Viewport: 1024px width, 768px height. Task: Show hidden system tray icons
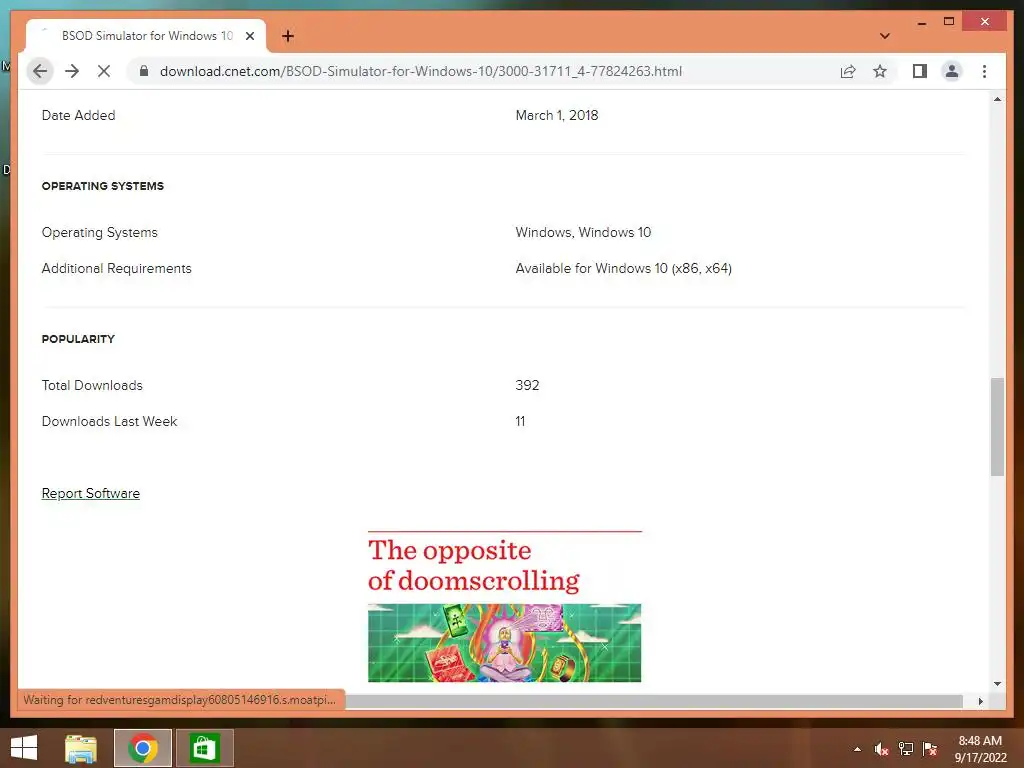(x=857, y=749)
